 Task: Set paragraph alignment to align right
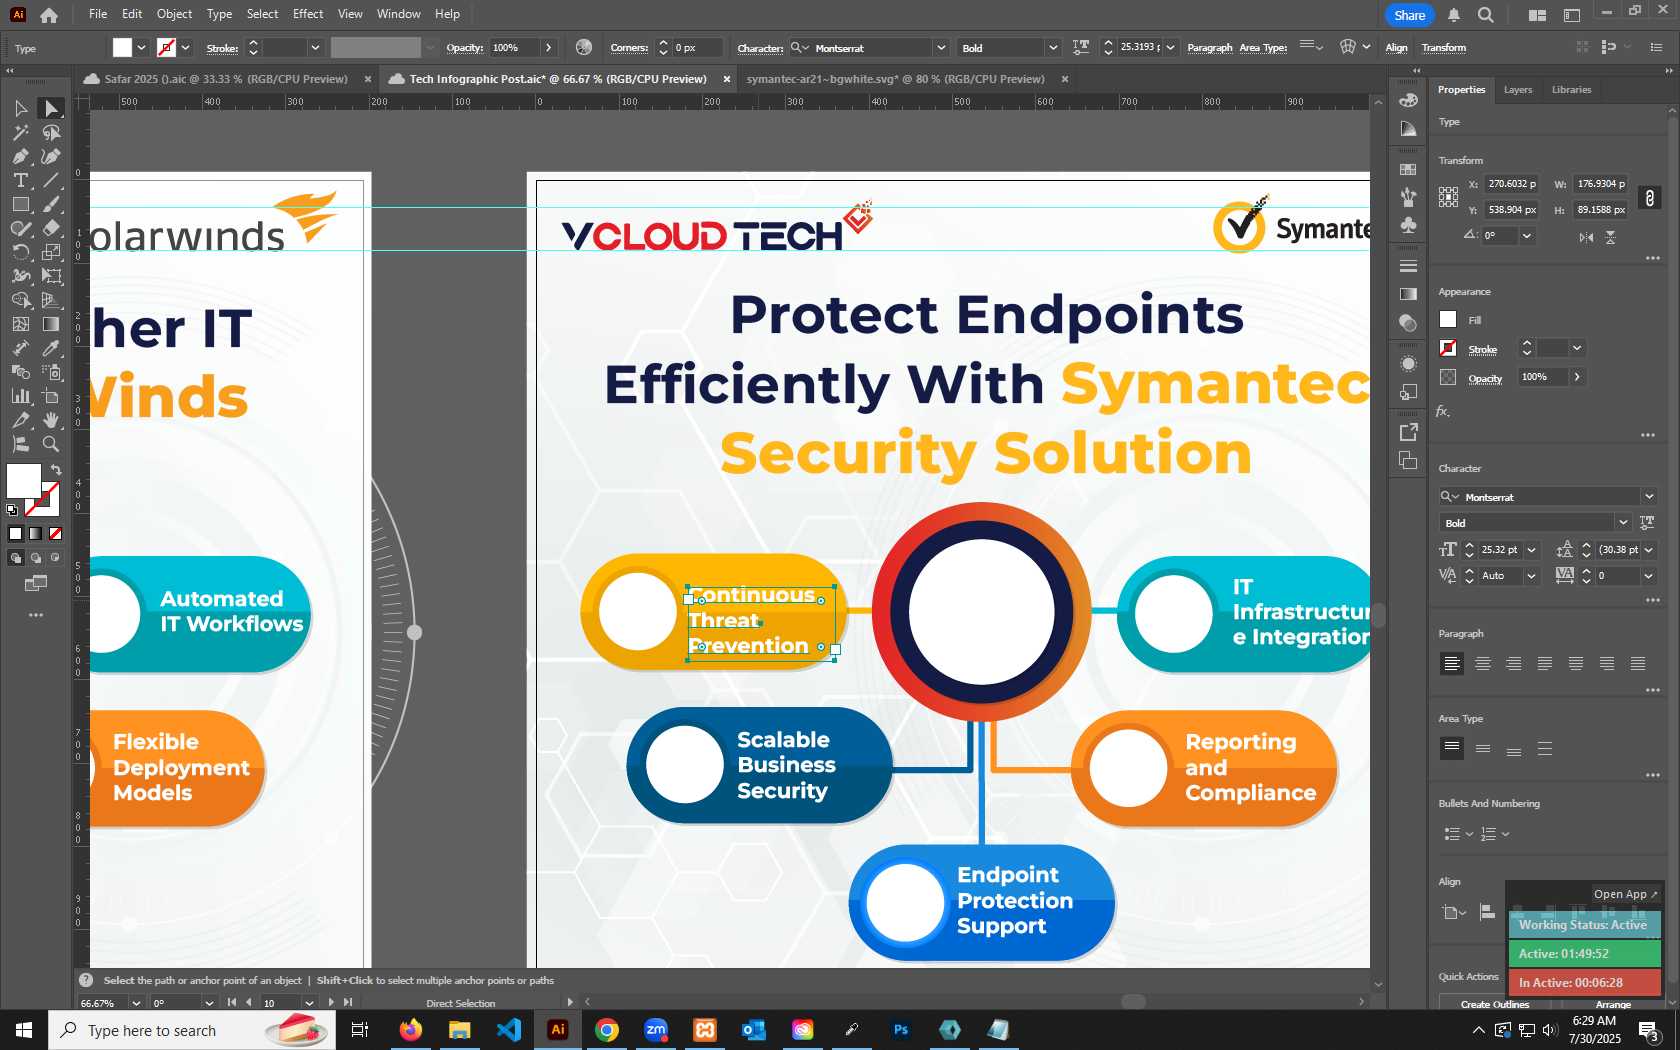(1514, 663)
